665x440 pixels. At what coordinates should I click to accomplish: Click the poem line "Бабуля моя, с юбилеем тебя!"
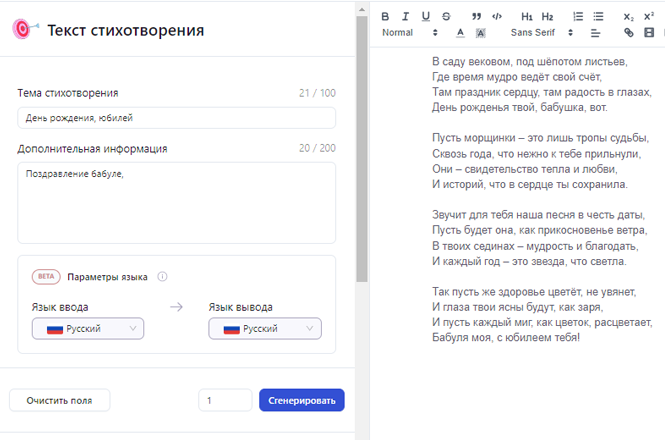pos(506,337)
